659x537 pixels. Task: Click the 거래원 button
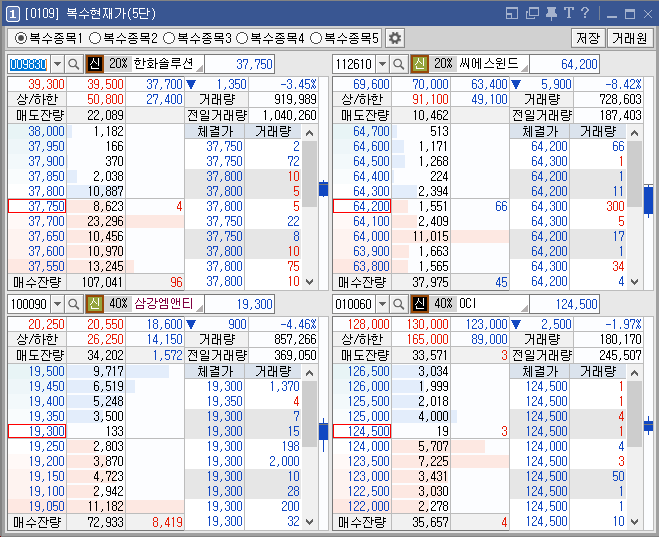click(x=630, y=39)
